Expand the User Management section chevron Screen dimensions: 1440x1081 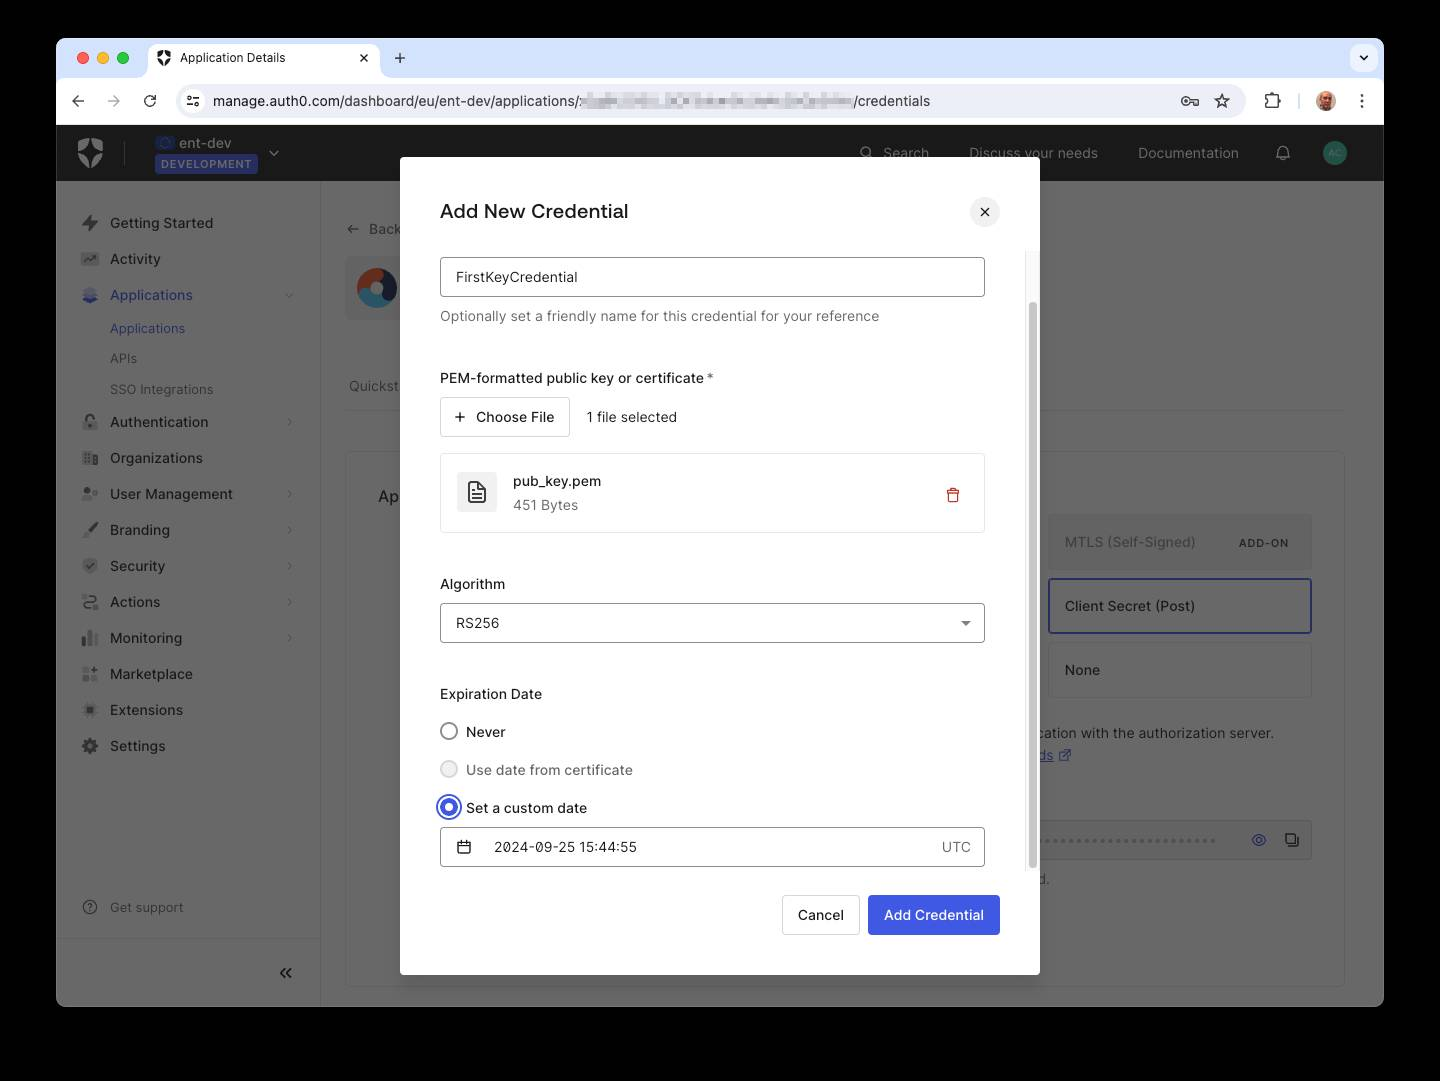[289, 494]
